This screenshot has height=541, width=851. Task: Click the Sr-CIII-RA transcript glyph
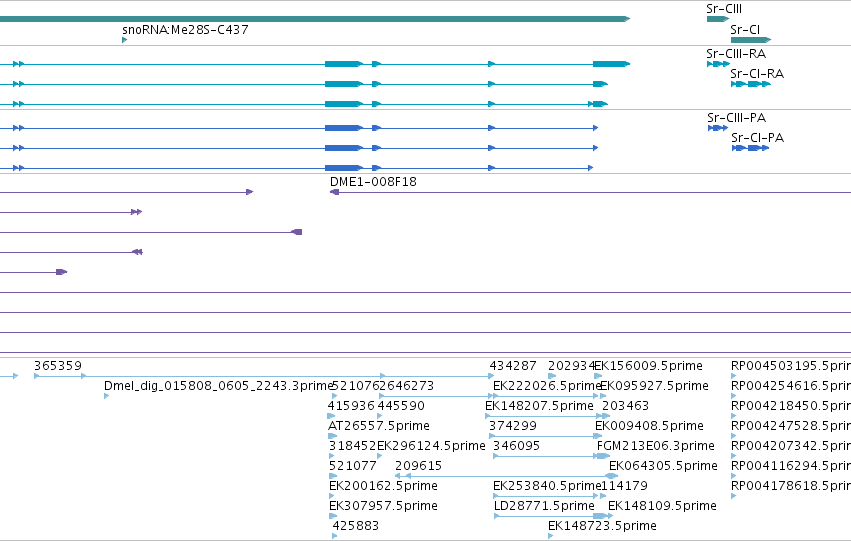tap(719, 64)
